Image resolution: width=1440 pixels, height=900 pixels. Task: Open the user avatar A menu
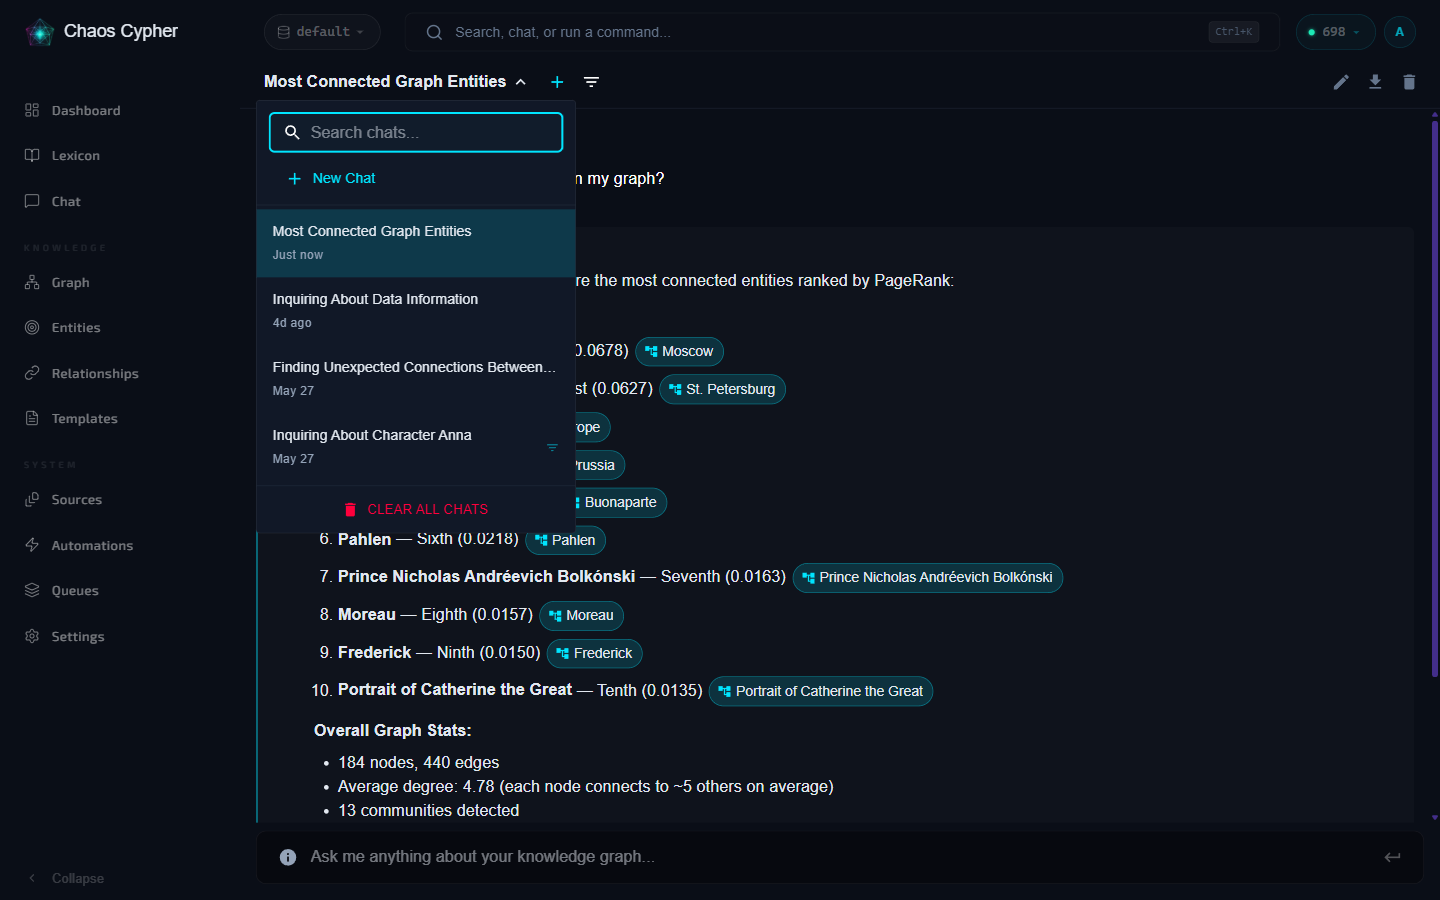(1399, 32)
